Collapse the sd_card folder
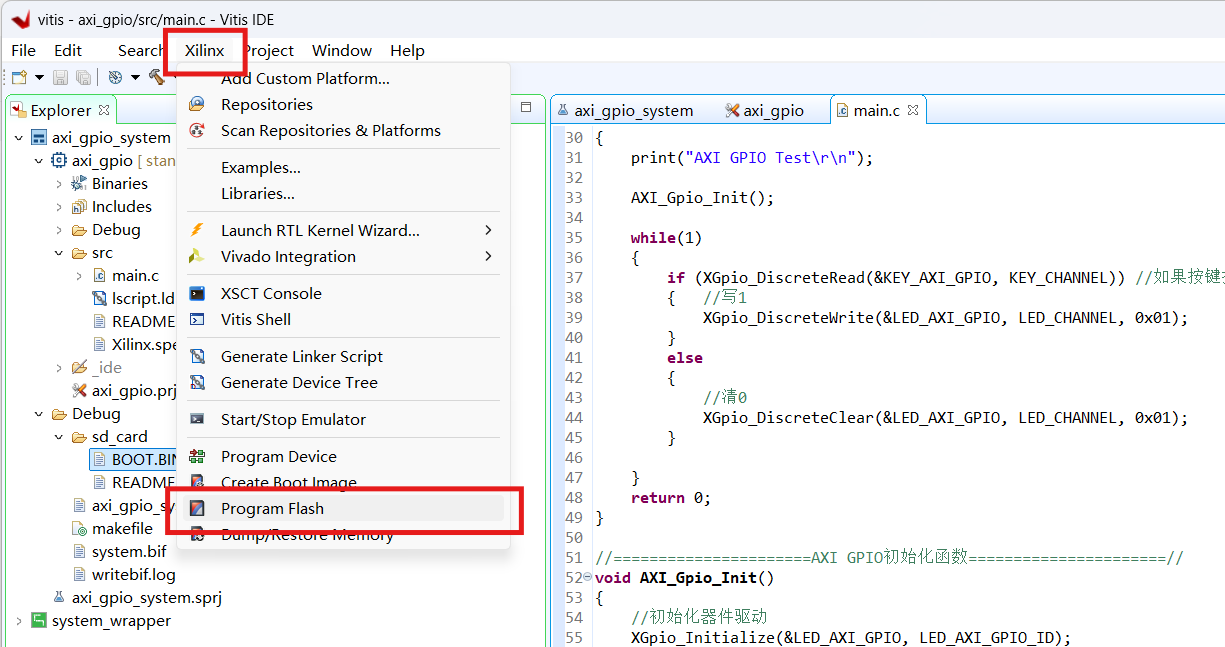This screenshot has width=1225, height=647. 59,437
